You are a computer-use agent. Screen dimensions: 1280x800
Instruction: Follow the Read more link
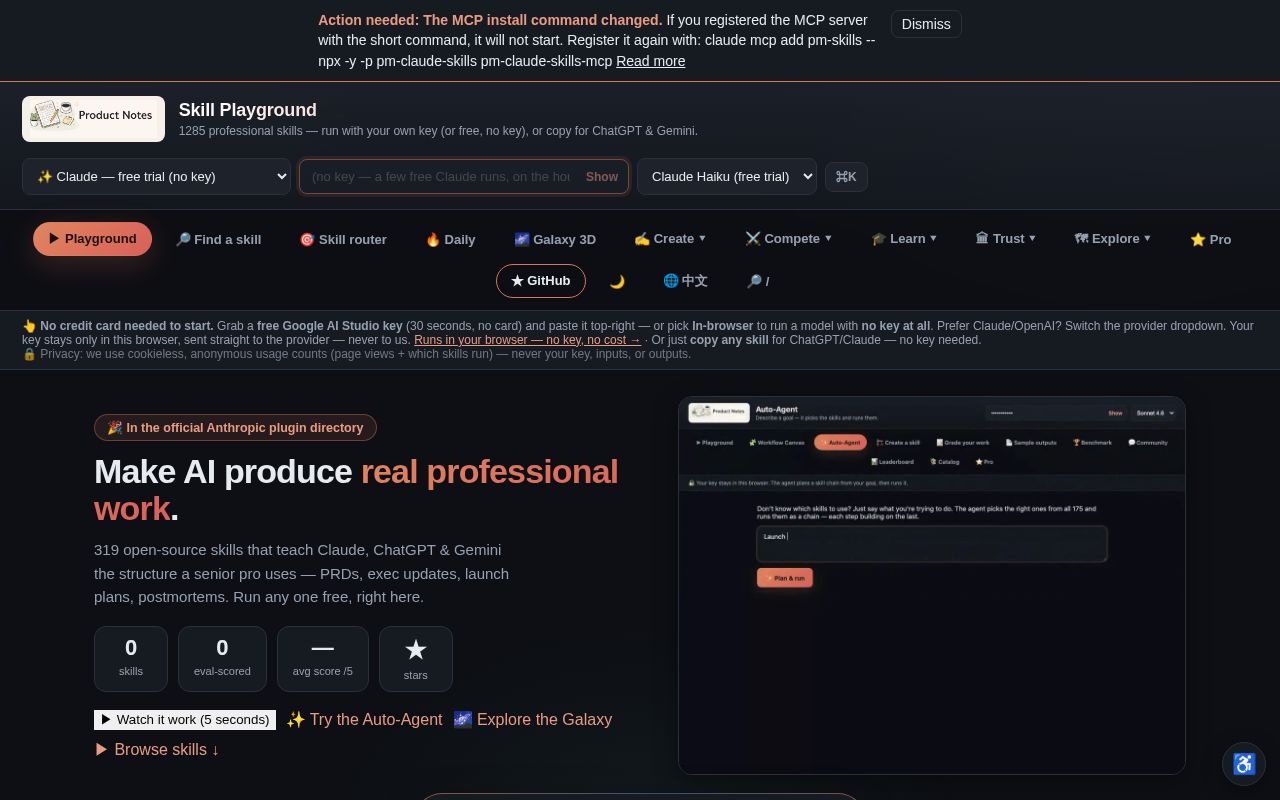click(x=651, y=61)
